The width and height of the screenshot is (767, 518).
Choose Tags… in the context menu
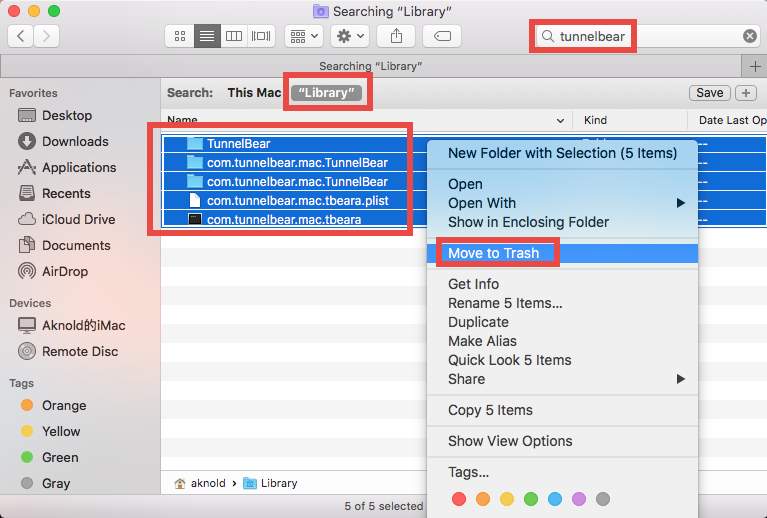(x=562, y=472)
